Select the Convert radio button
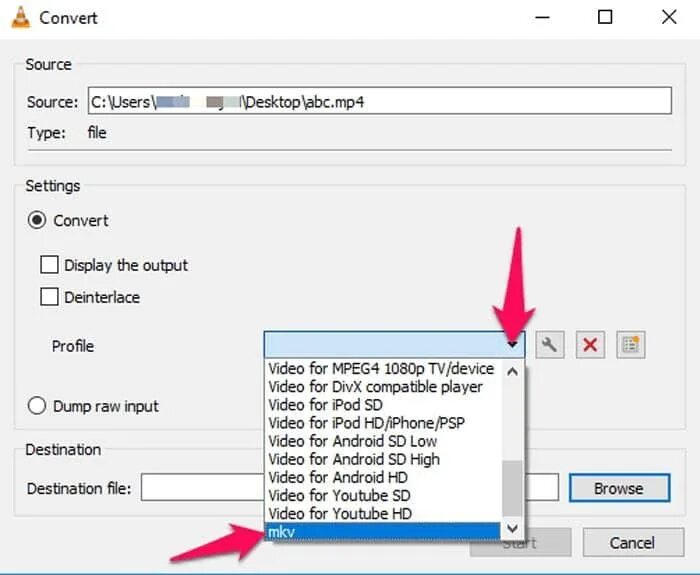The width and height of the screenshot is (700, 575). point(37,220)
